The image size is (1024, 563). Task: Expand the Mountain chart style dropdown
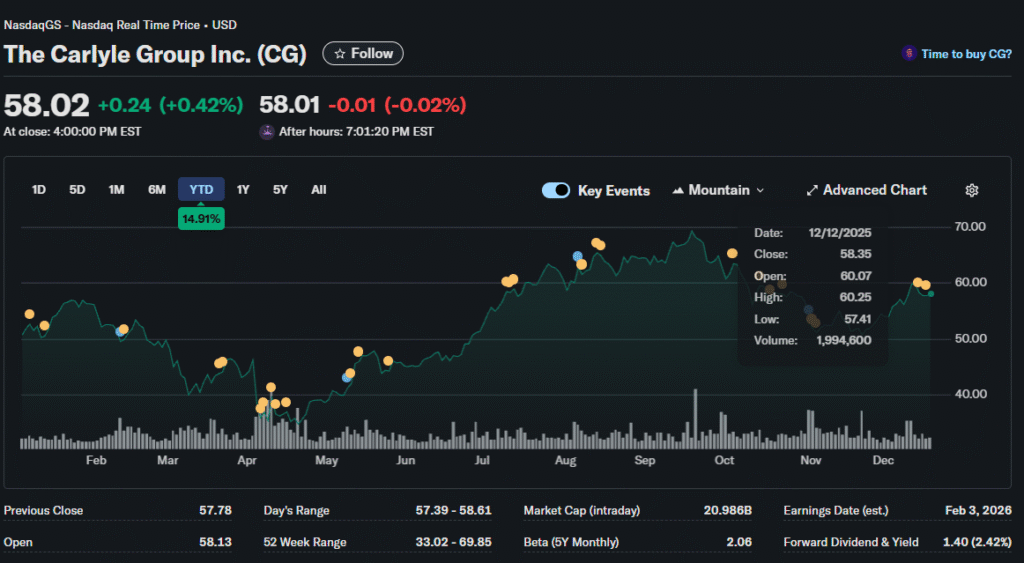tap(760, 190)
